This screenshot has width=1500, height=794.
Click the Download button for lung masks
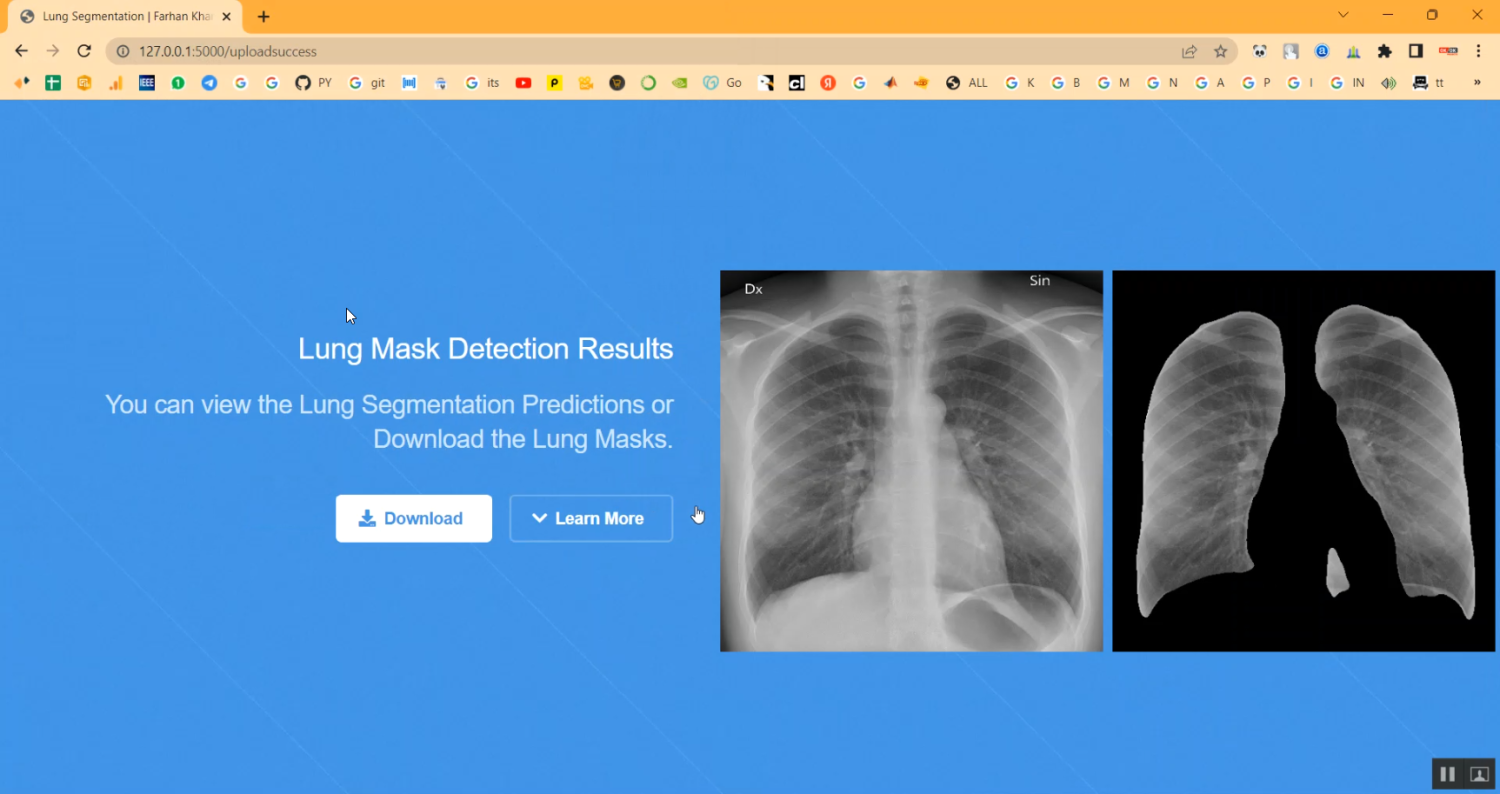point(413,518)
